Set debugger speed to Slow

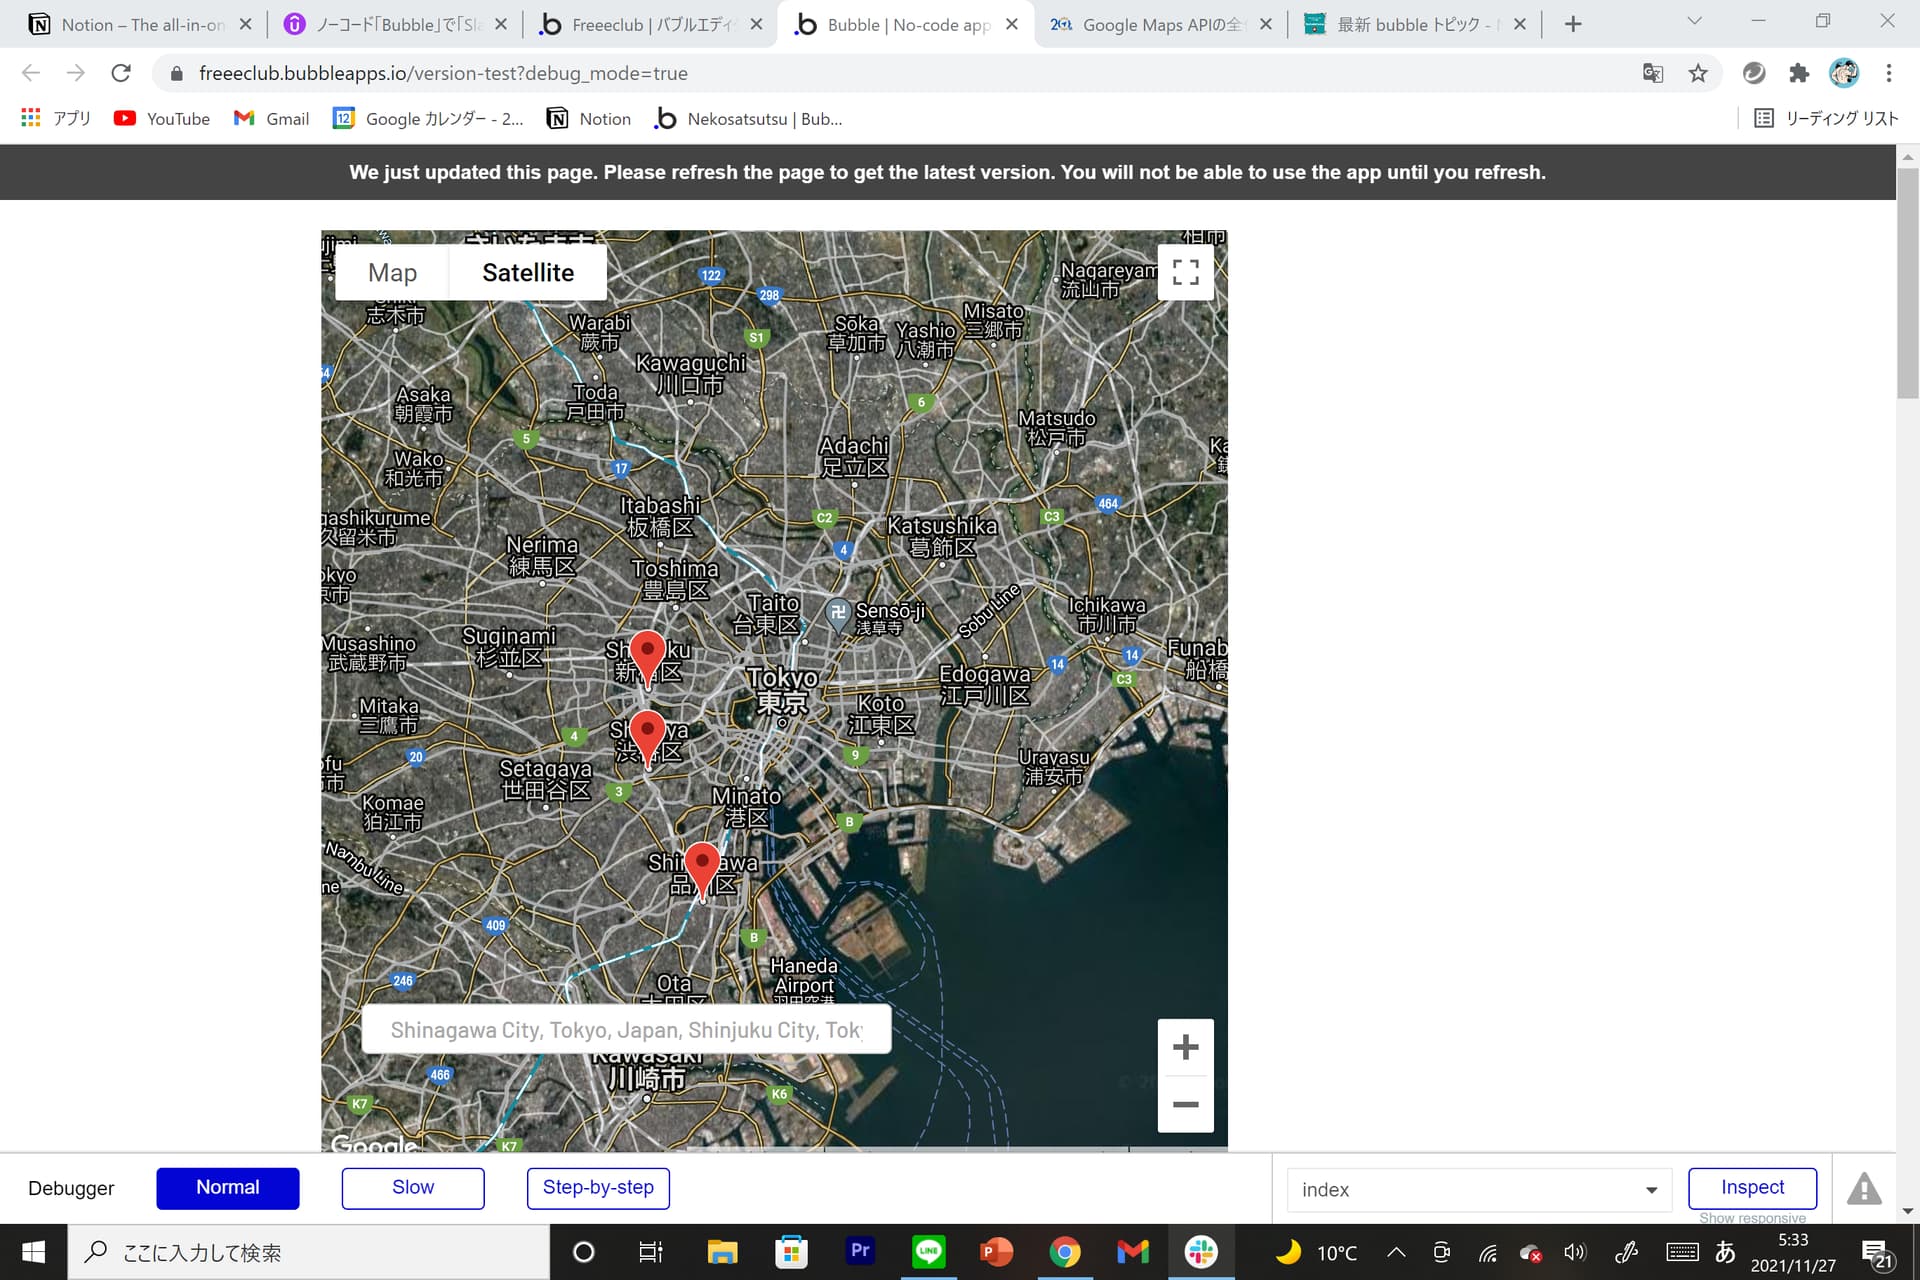click(413, 1188)
